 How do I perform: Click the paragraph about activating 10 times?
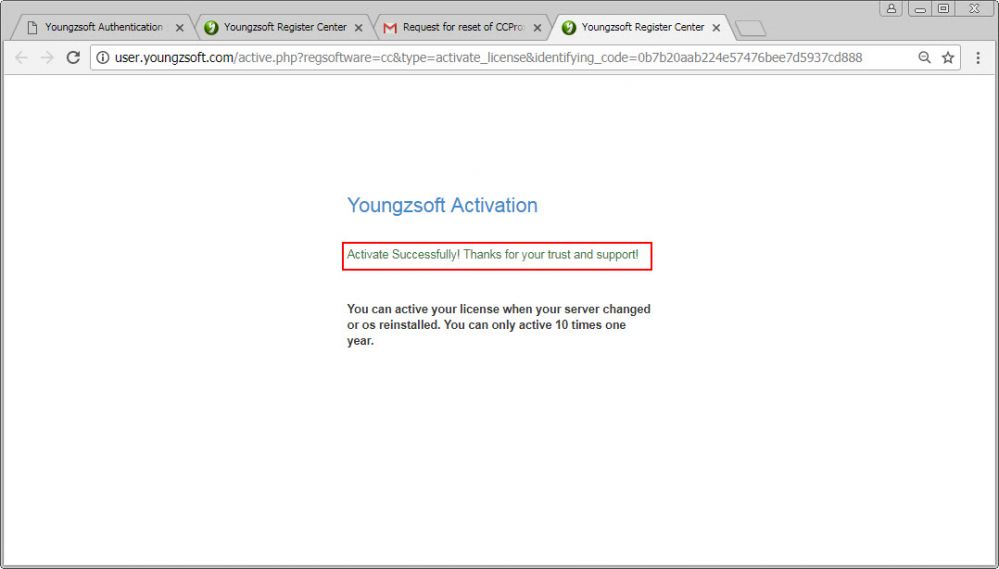499,325
